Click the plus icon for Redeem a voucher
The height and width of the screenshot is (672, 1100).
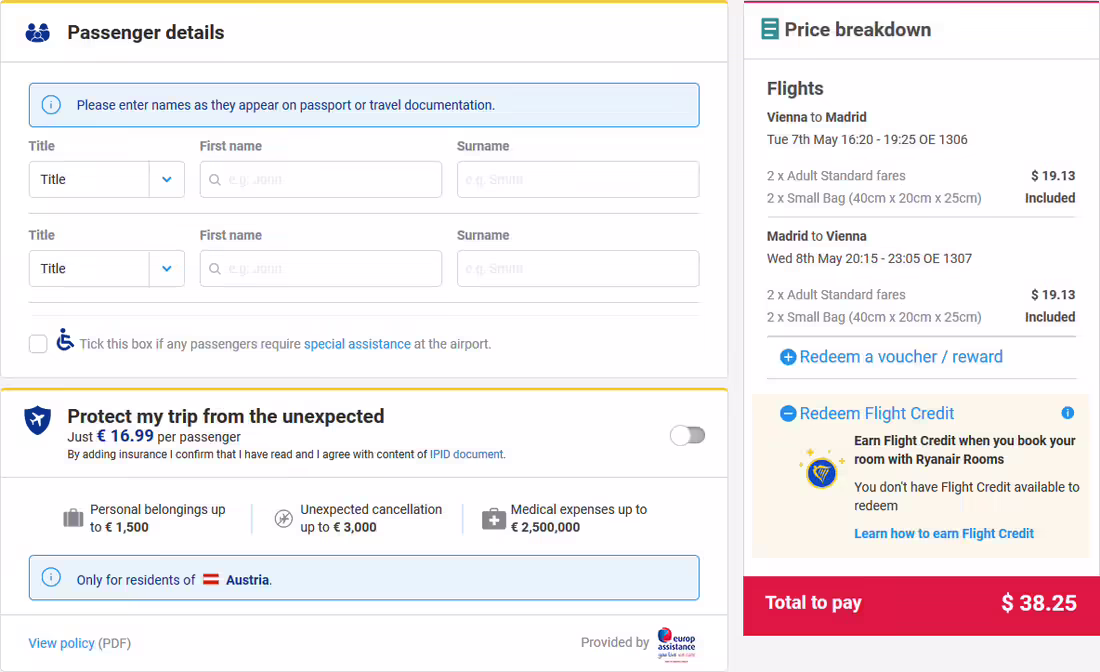(788, 357)
